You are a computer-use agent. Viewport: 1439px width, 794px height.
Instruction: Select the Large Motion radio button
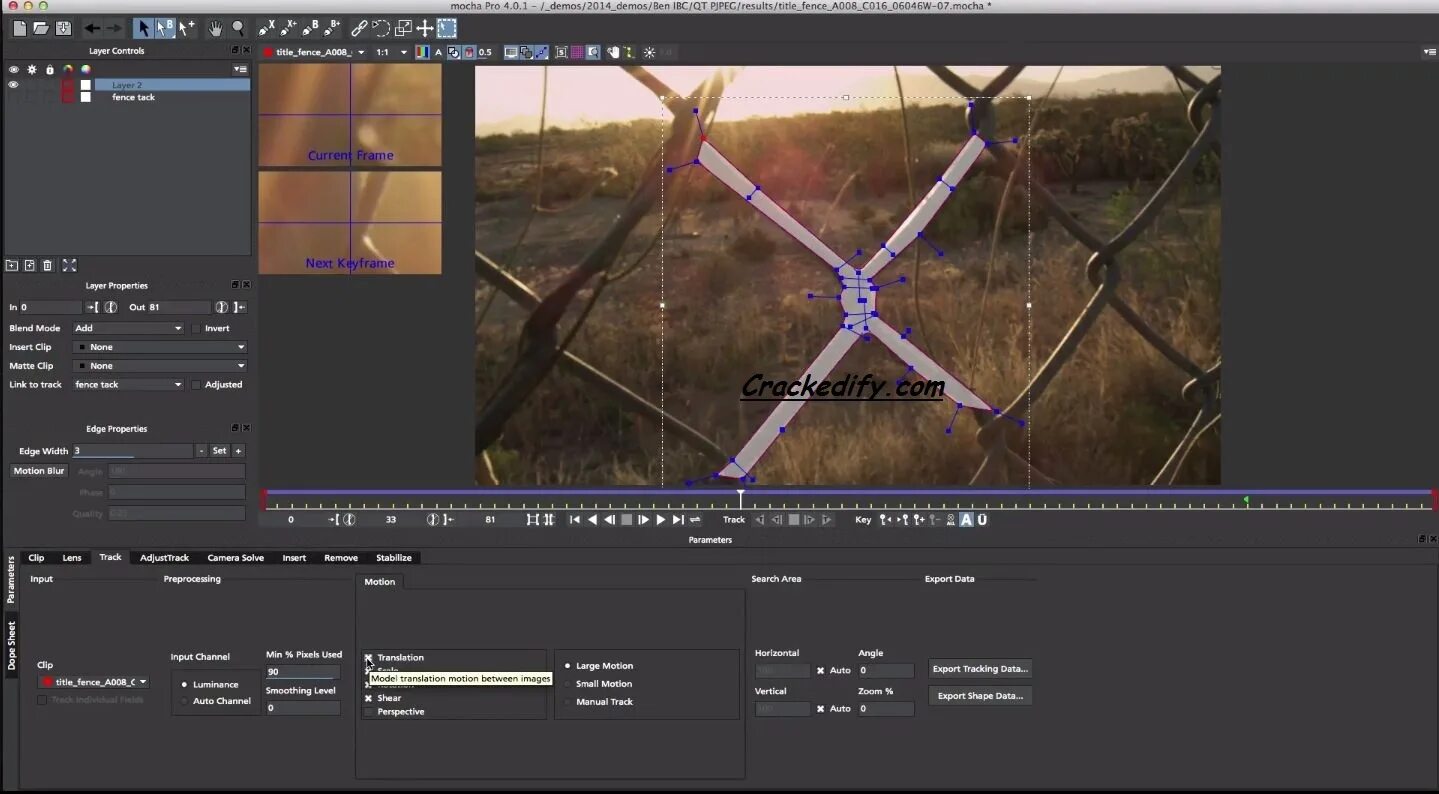click(568, 666)
